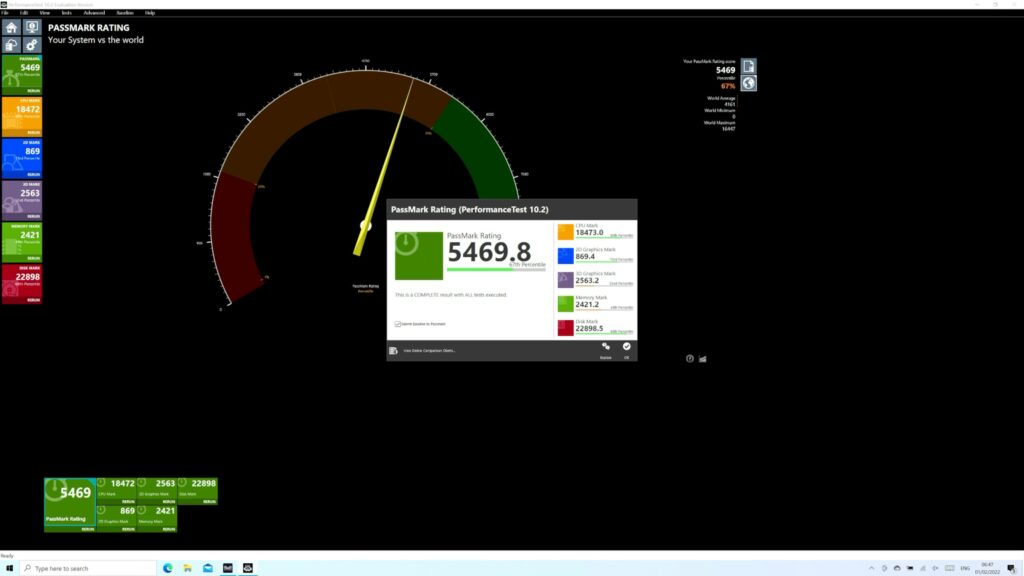Open the Mail app from the taskbar
The image size is (1024, 576).
[x=208, y=568]
